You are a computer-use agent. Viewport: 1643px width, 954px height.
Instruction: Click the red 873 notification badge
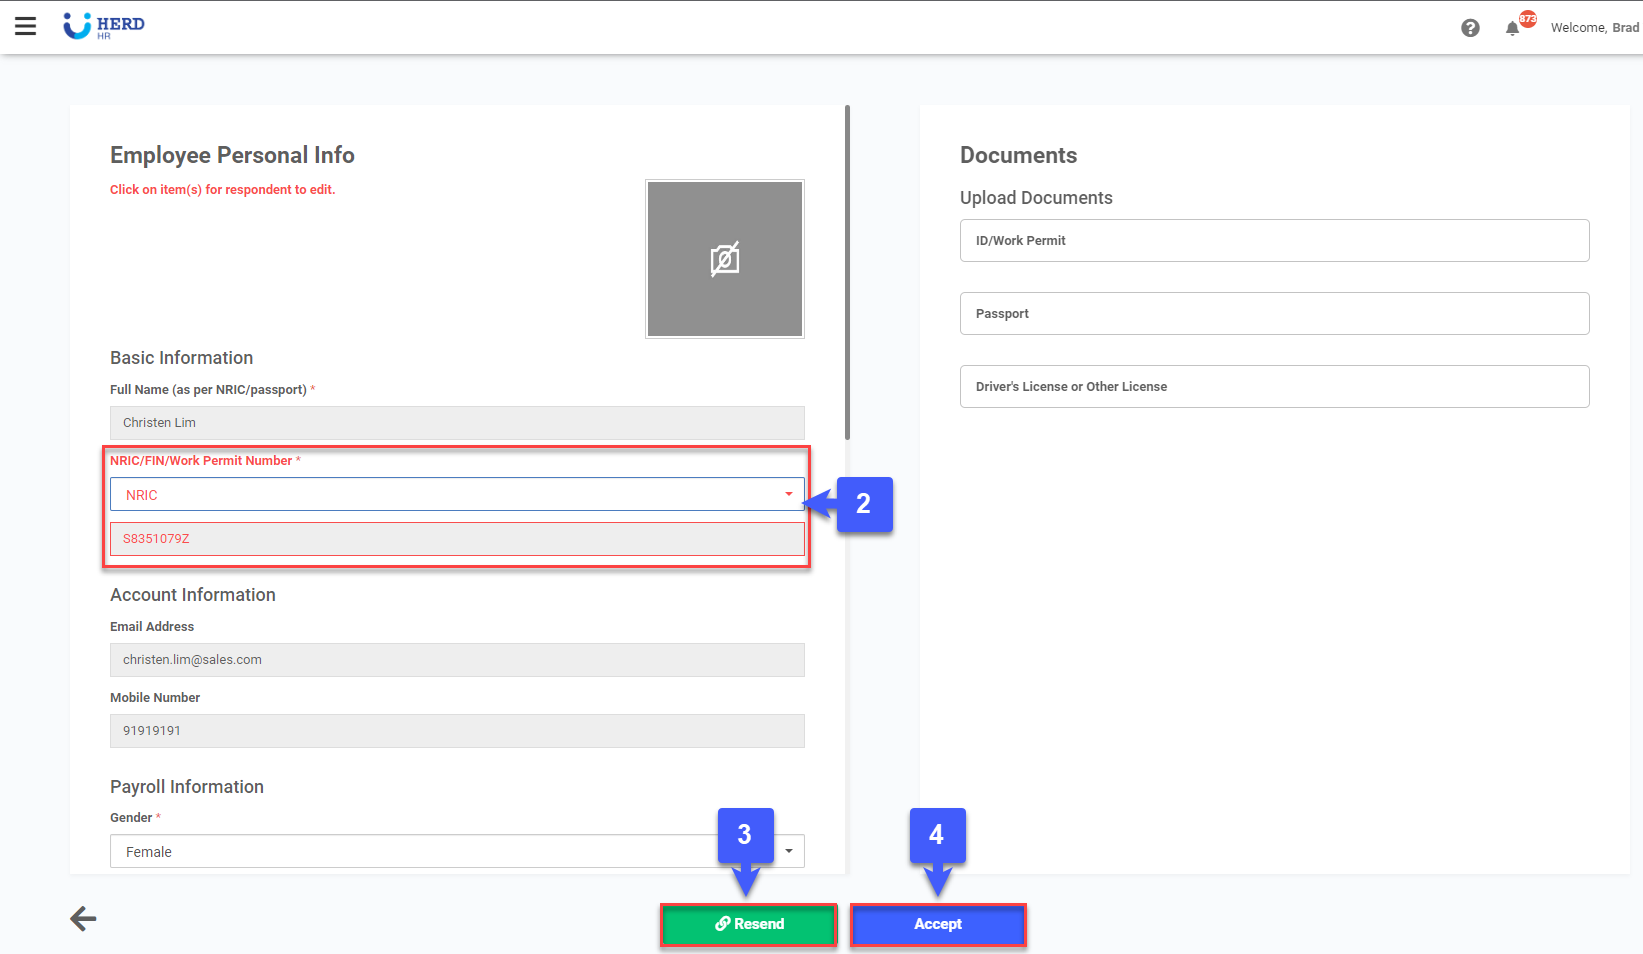1528,17
